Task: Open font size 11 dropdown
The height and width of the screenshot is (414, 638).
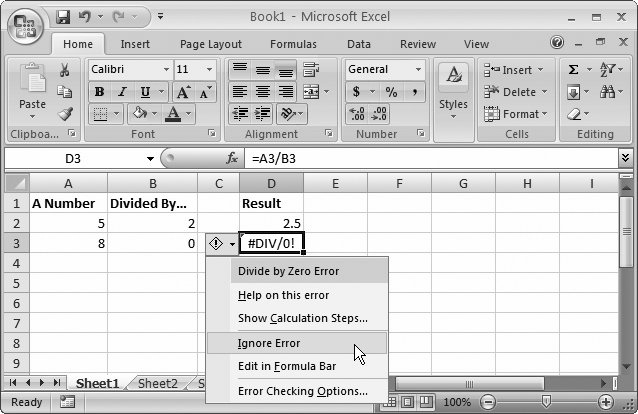Action: (x=209, y=70)
